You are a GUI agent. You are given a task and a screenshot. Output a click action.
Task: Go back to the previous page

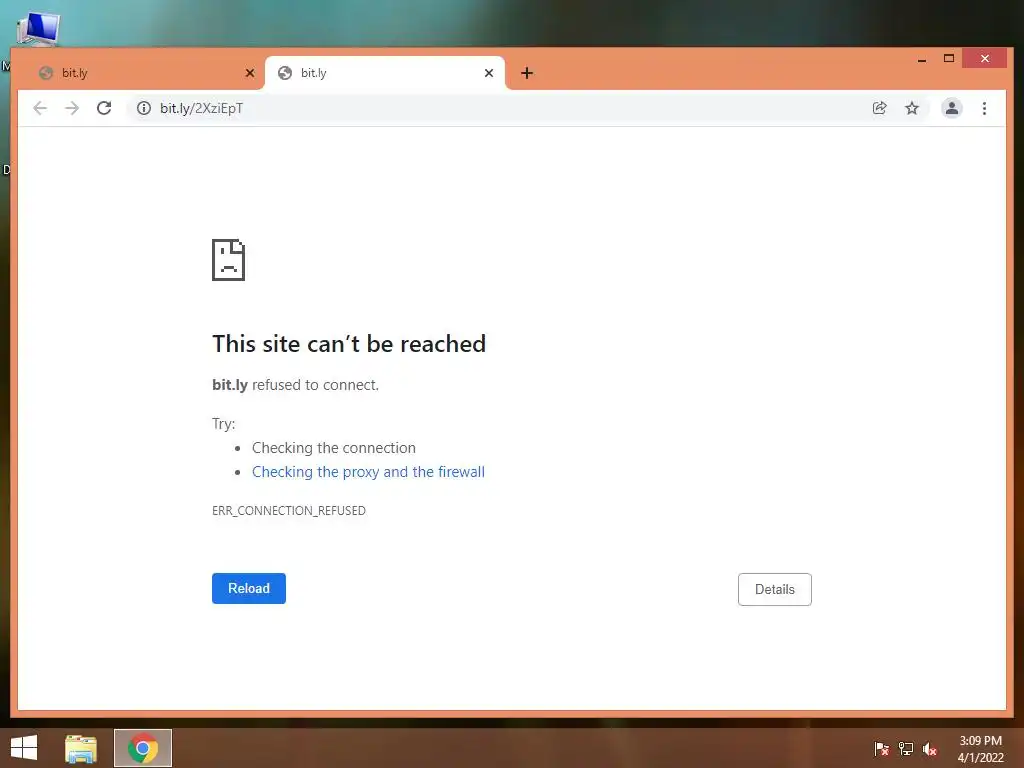pos(40,108)
